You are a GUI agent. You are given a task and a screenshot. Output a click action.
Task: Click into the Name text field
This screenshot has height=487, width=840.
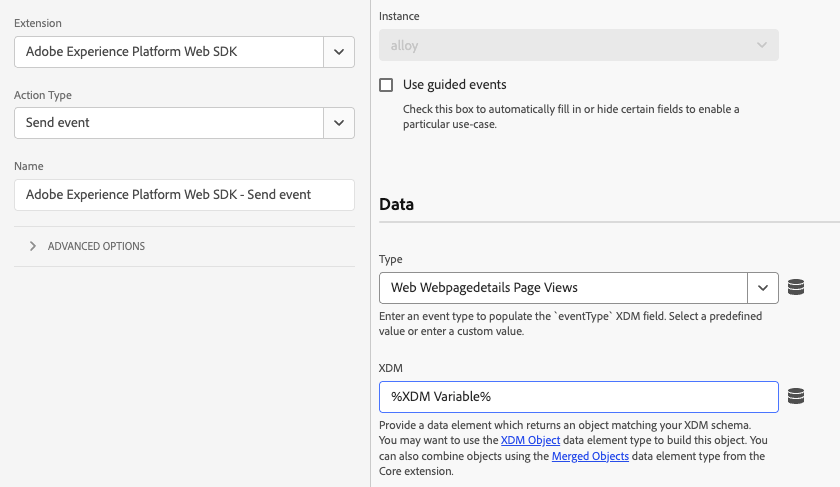point(184,195)
